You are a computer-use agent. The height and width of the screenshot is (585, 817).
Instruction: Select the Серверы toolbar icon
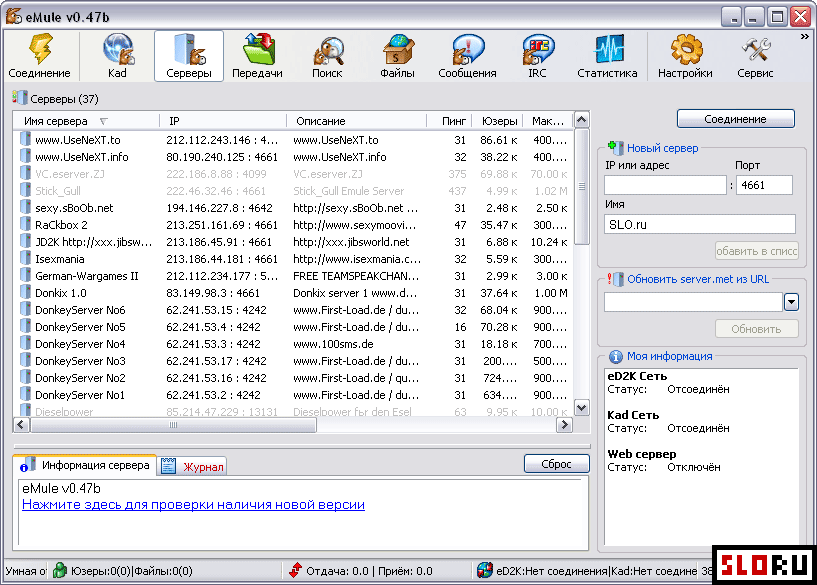(x=189, y=56)
